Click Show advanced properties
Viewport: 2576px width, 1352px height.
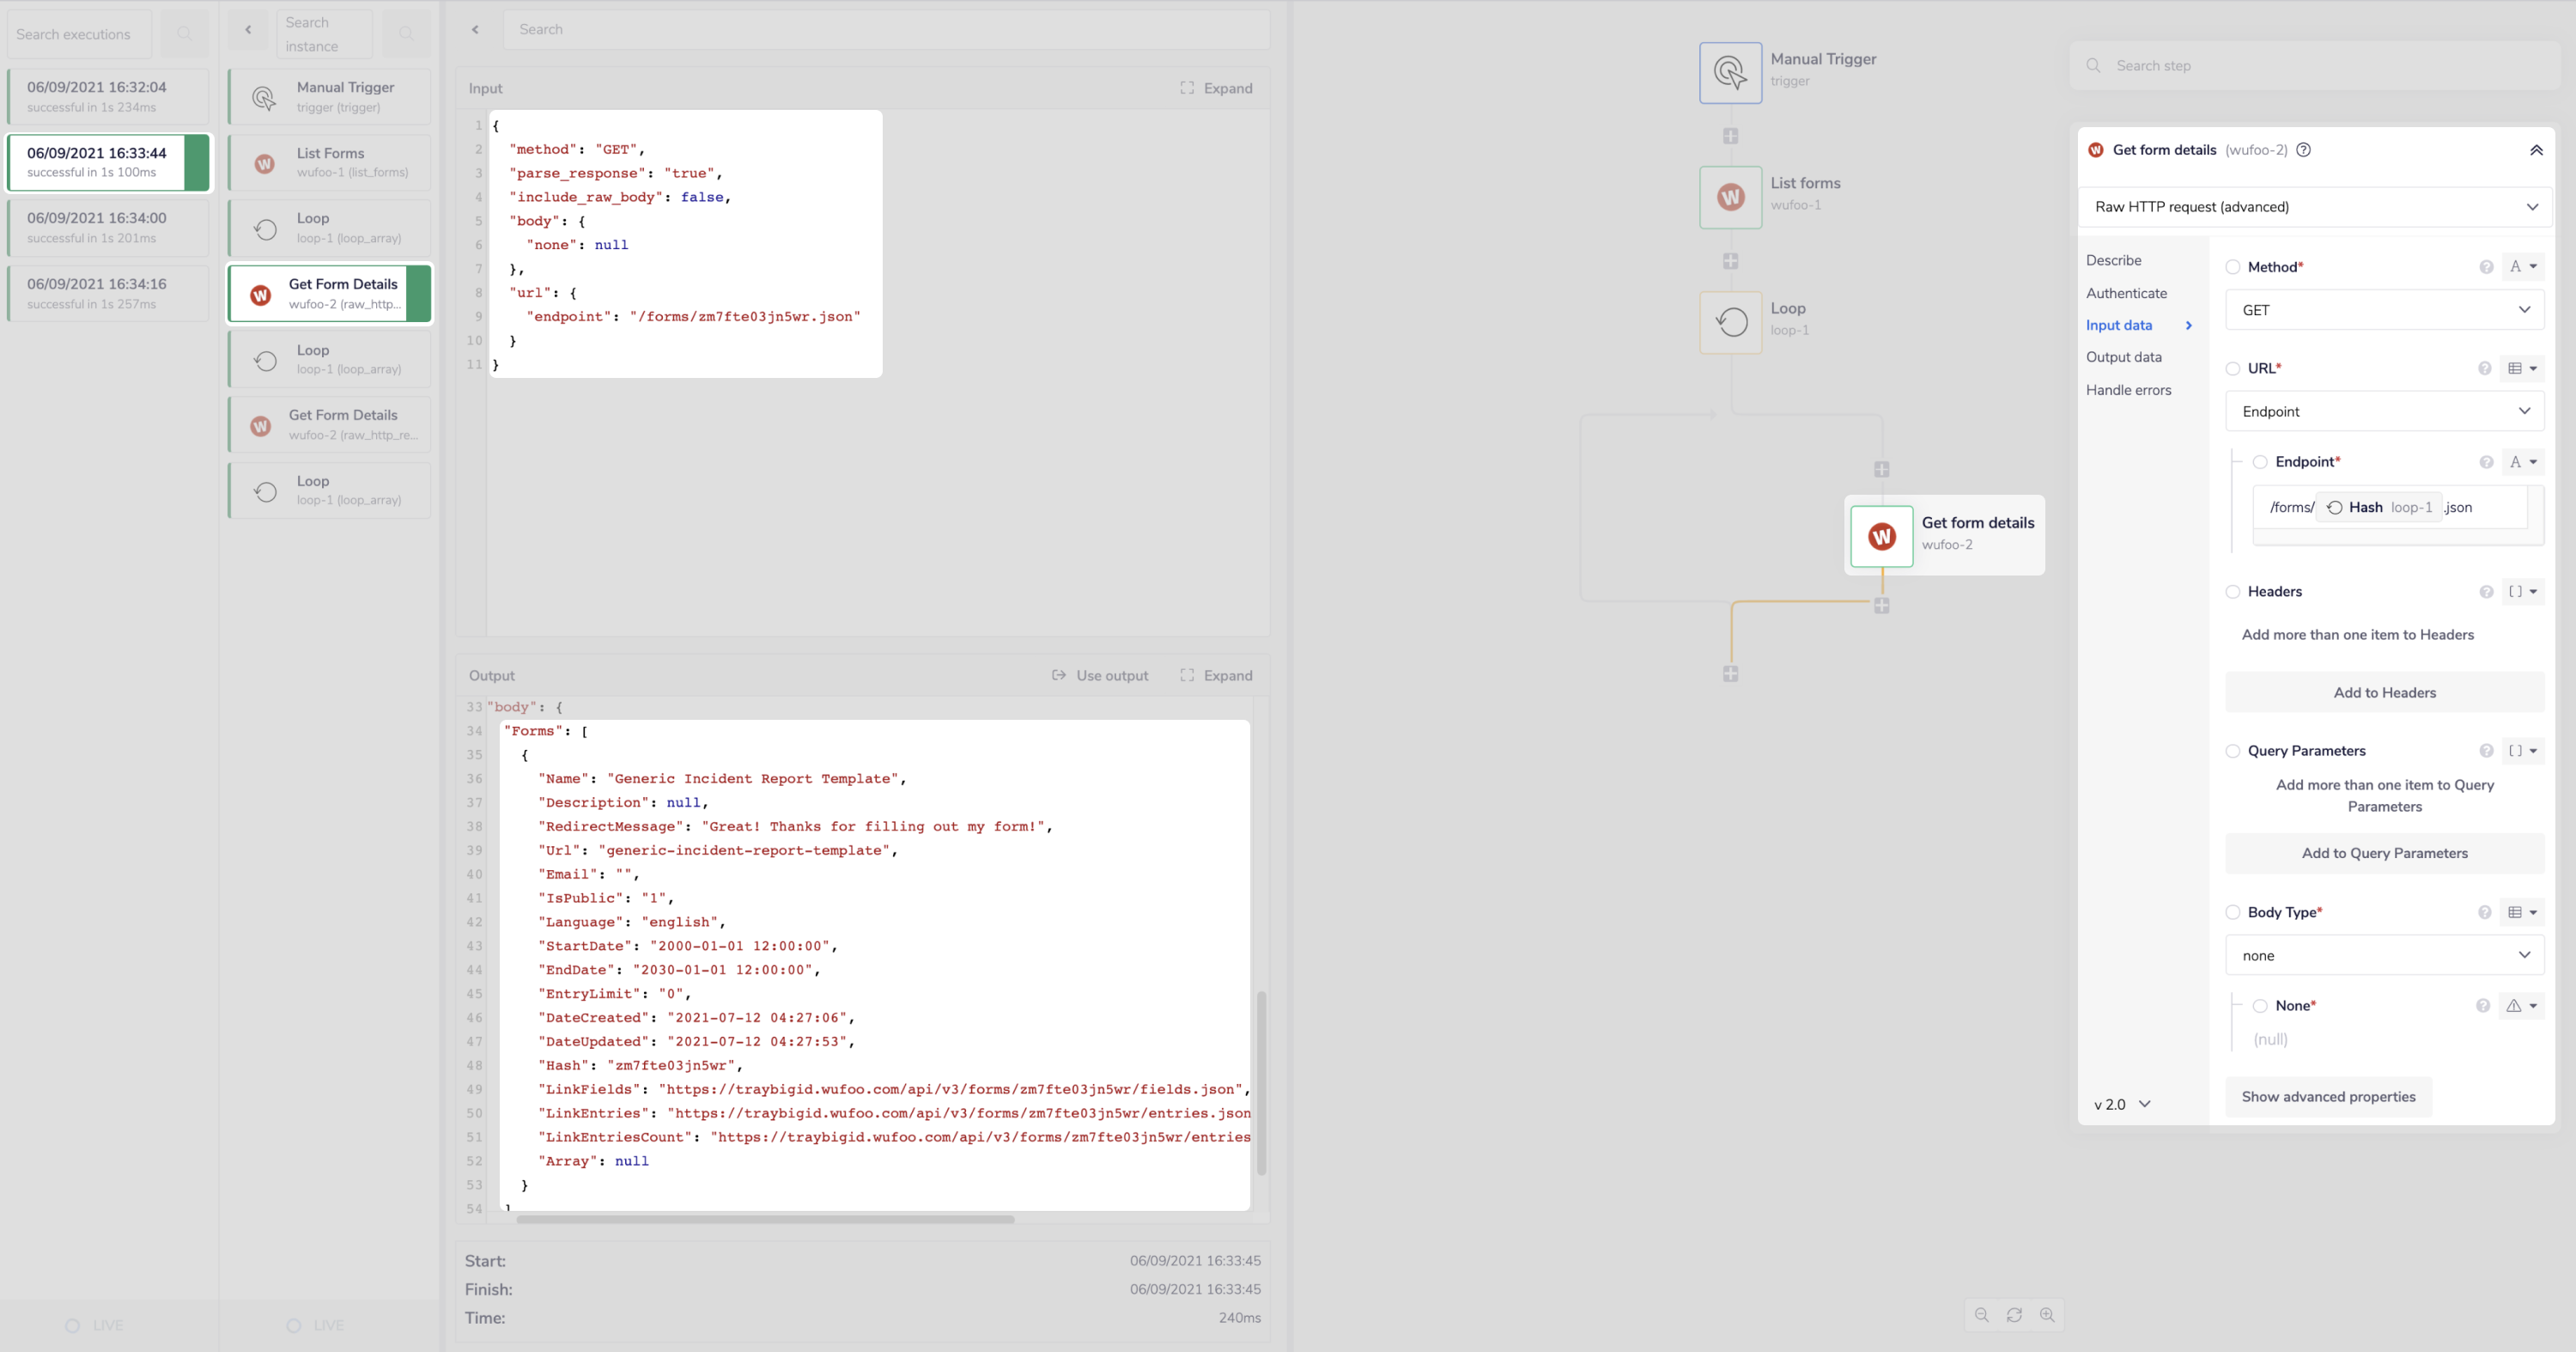click(x=2329, y=1097)
